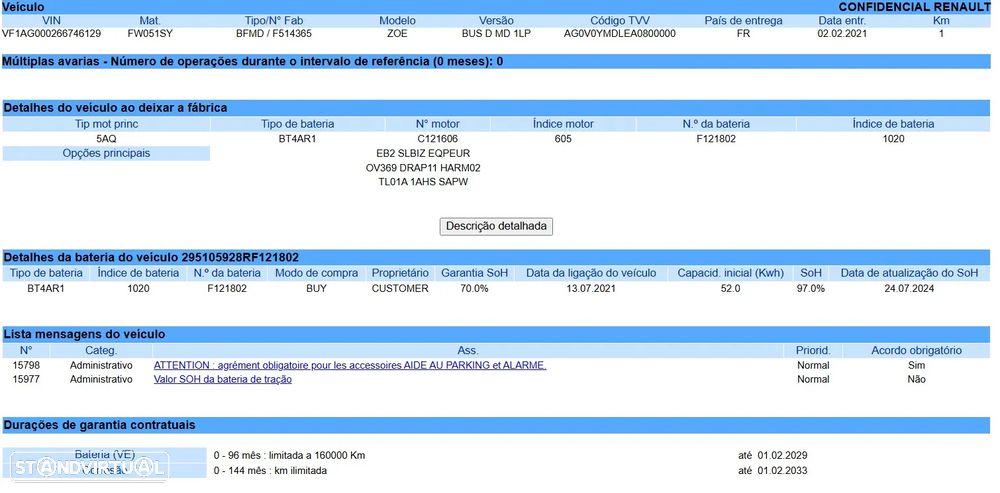This screenshot has width=1000, height=493.
Task: Select the TVV code AG0V0YMDLEA0800000
Action: point(620,34)
